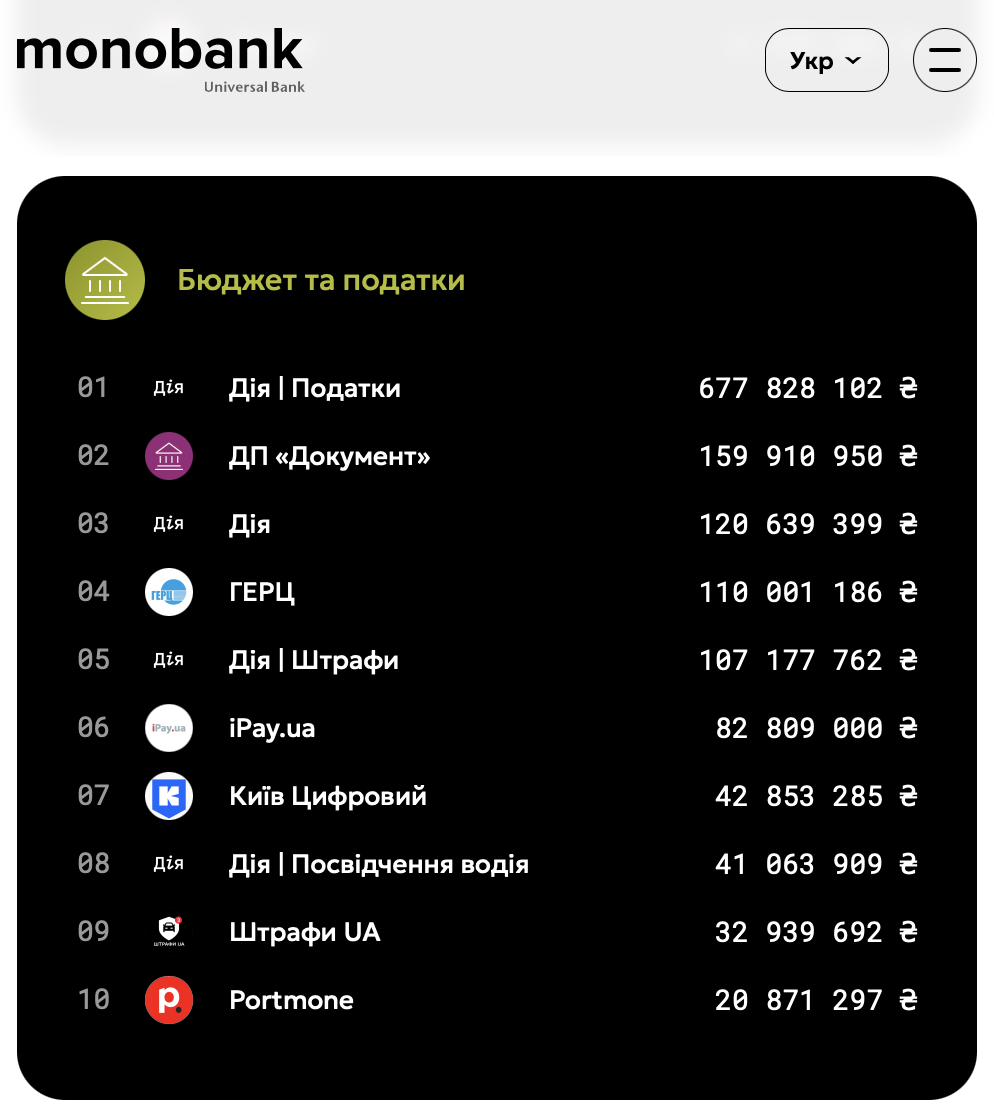Image resolution: width=994 pixels, height=1110 pixels.
Task: Select the Дія | Податки entry
Action: coord(314,388)
